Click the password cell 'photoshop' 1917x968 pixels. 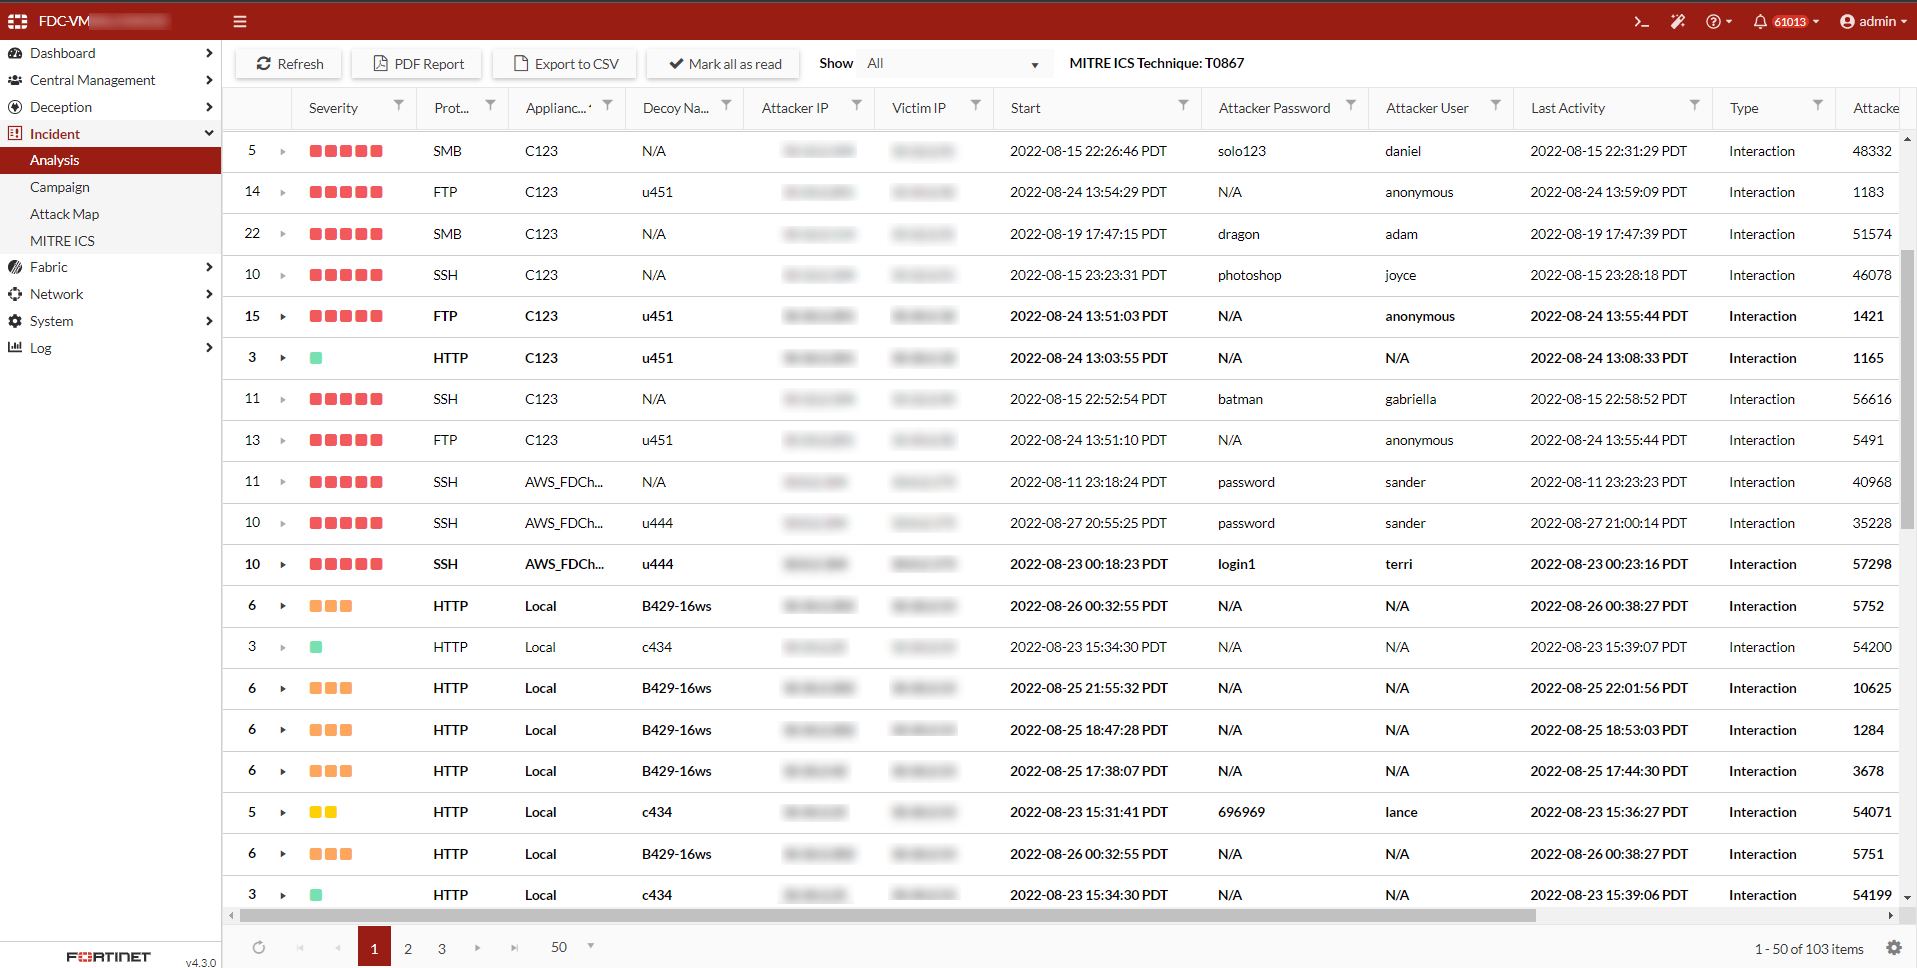pyautogui.click(x=1249, y=276)
